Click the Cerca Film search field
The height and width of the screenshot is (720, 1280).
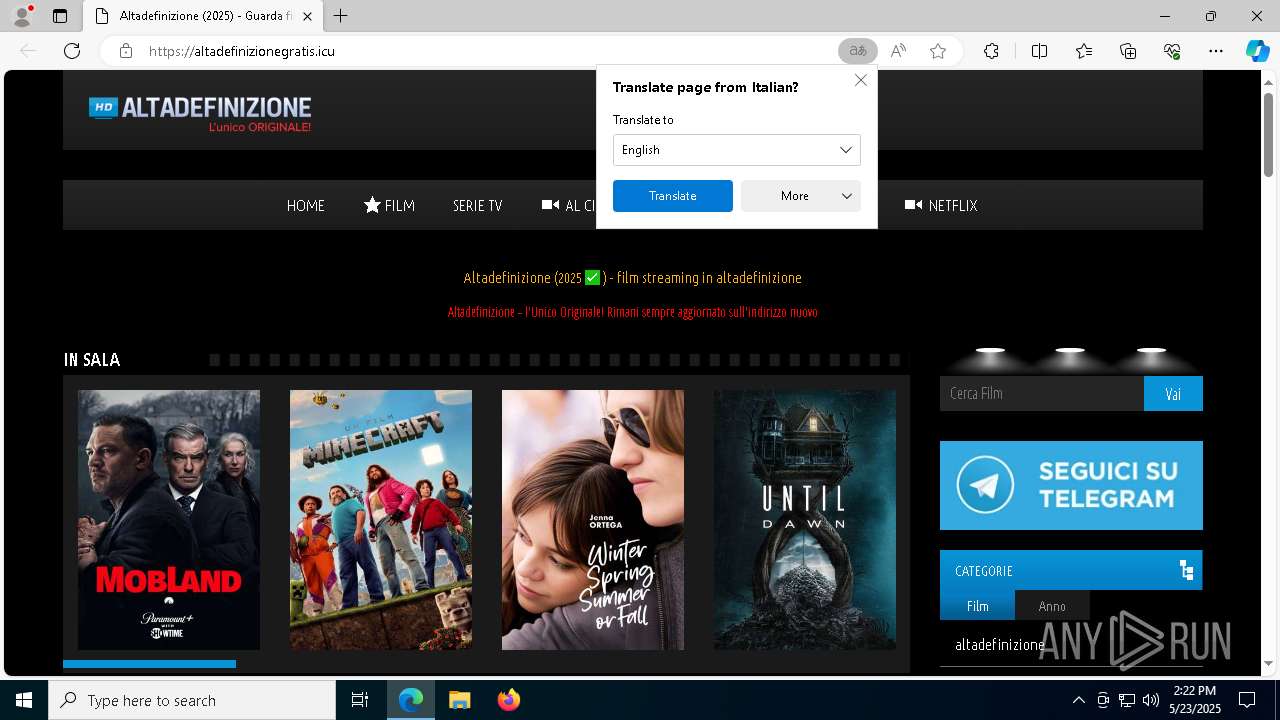coord(1042,393)
